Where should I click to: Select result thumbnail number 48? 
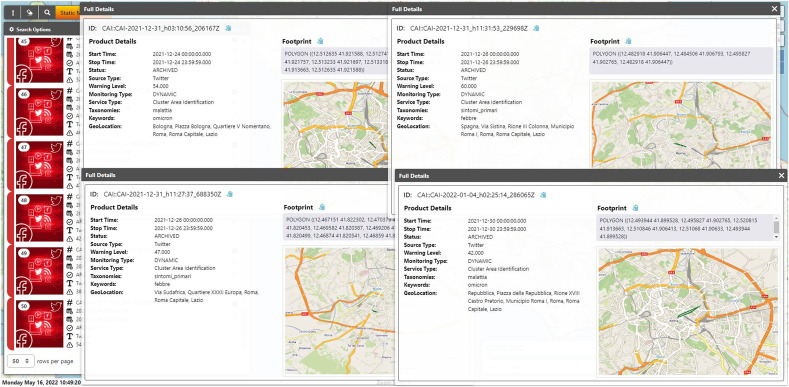coord(39,217)
